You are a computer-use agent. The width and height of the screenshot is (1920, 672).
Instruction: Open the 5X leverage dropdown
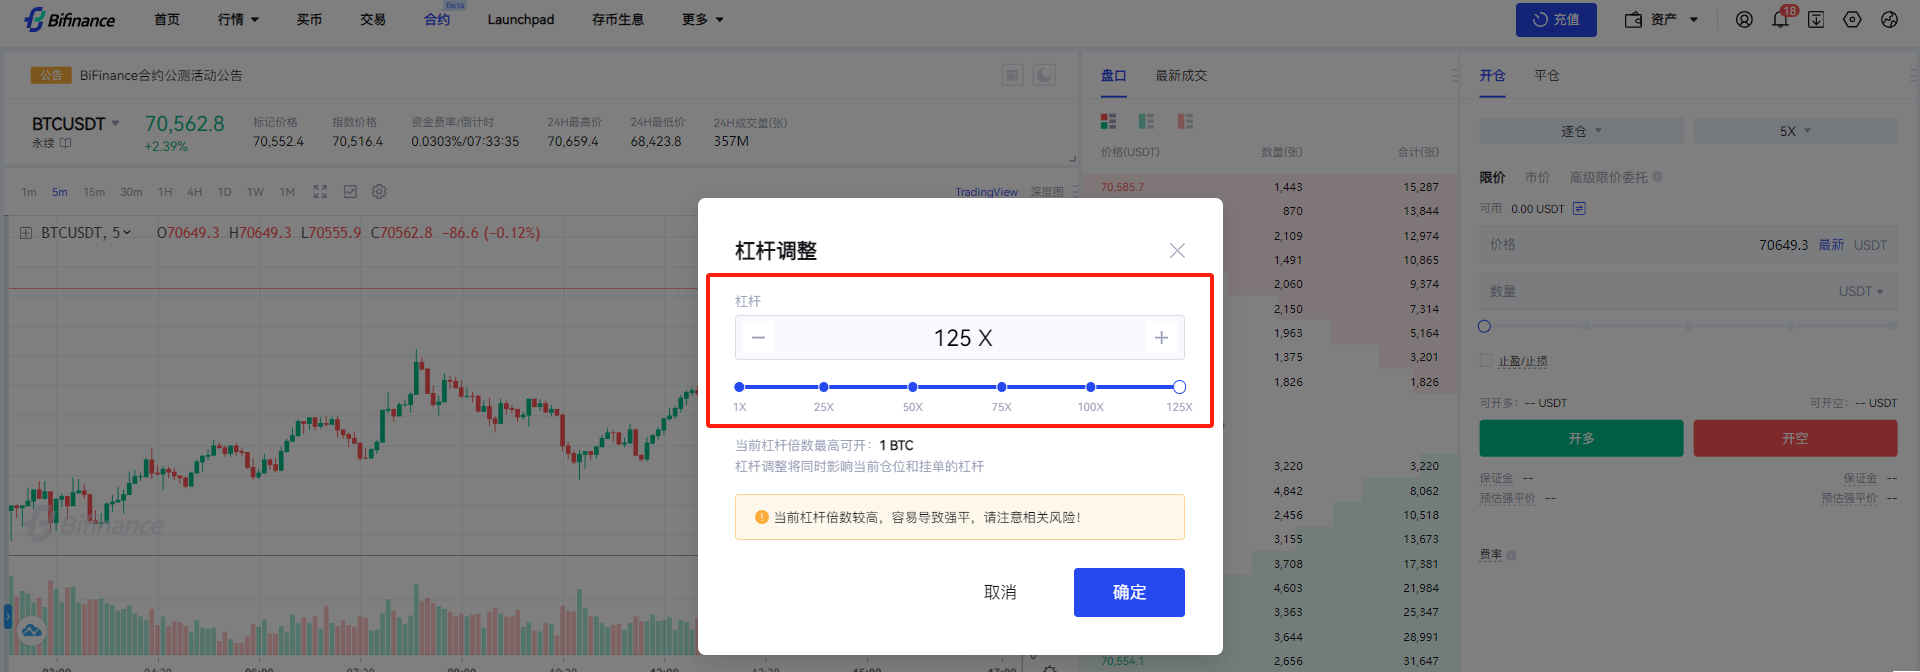[x=1795, y=131]
